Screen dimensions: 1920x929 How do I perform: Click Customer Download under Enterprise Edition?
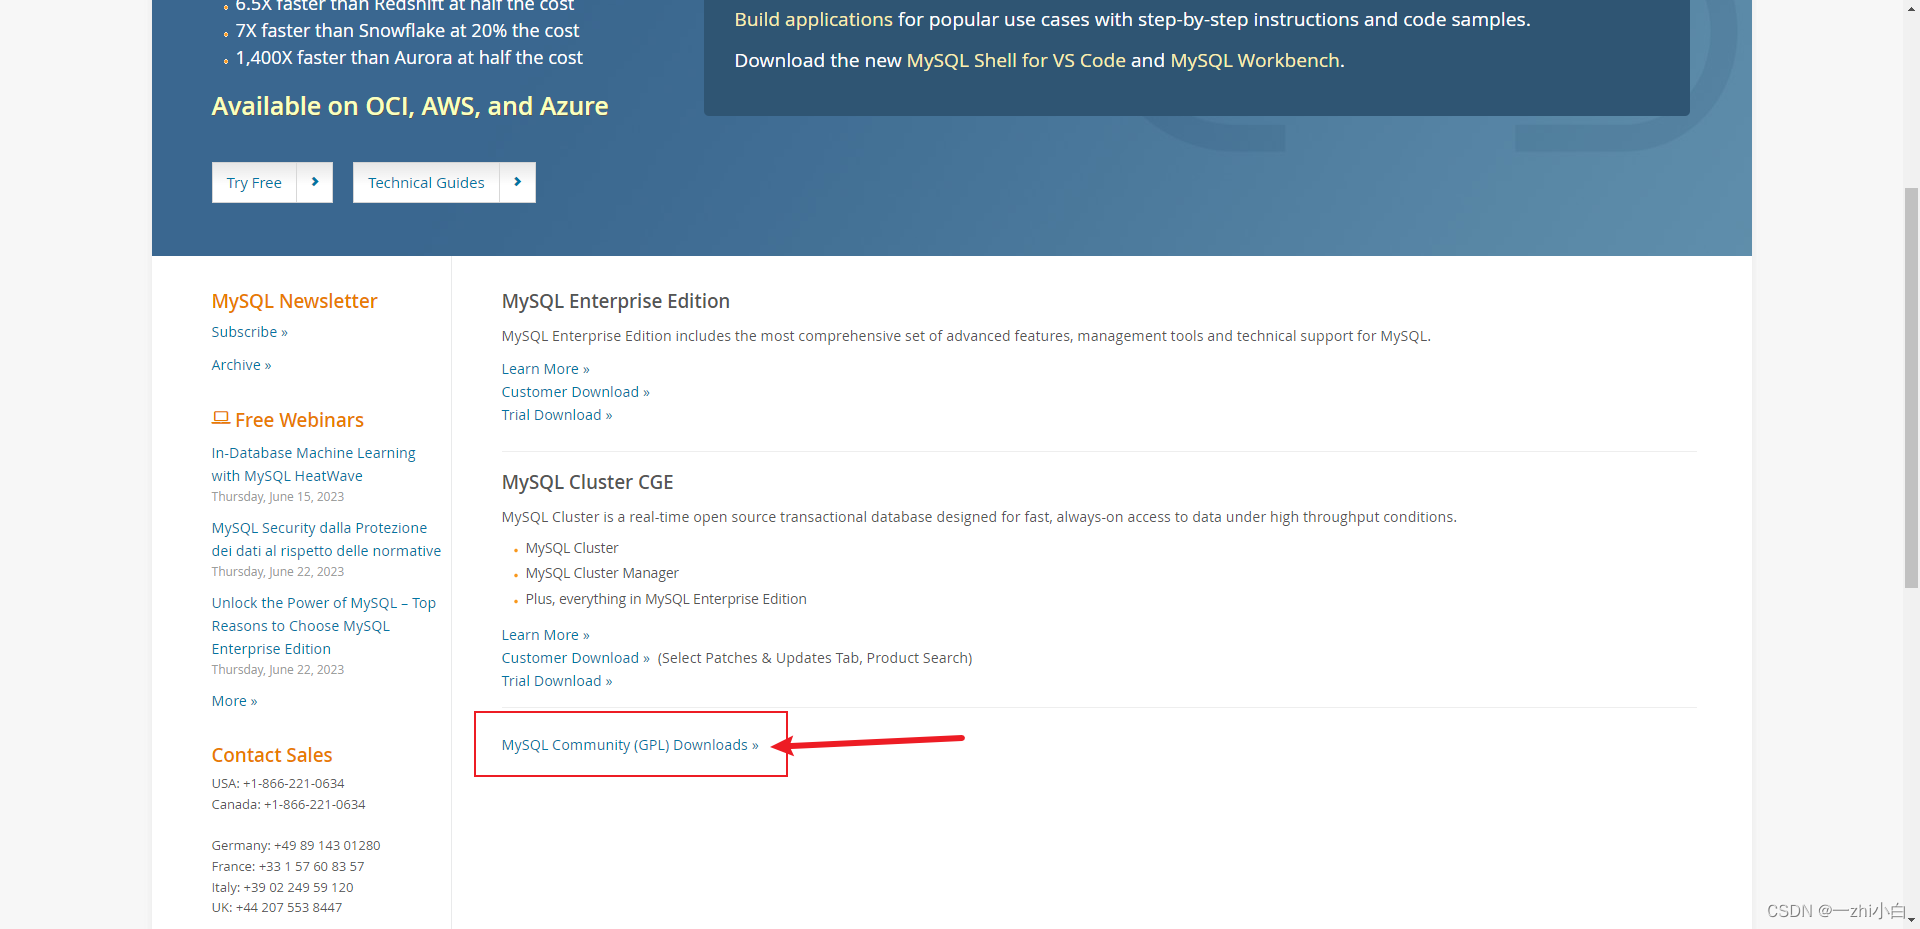(575, 392)
